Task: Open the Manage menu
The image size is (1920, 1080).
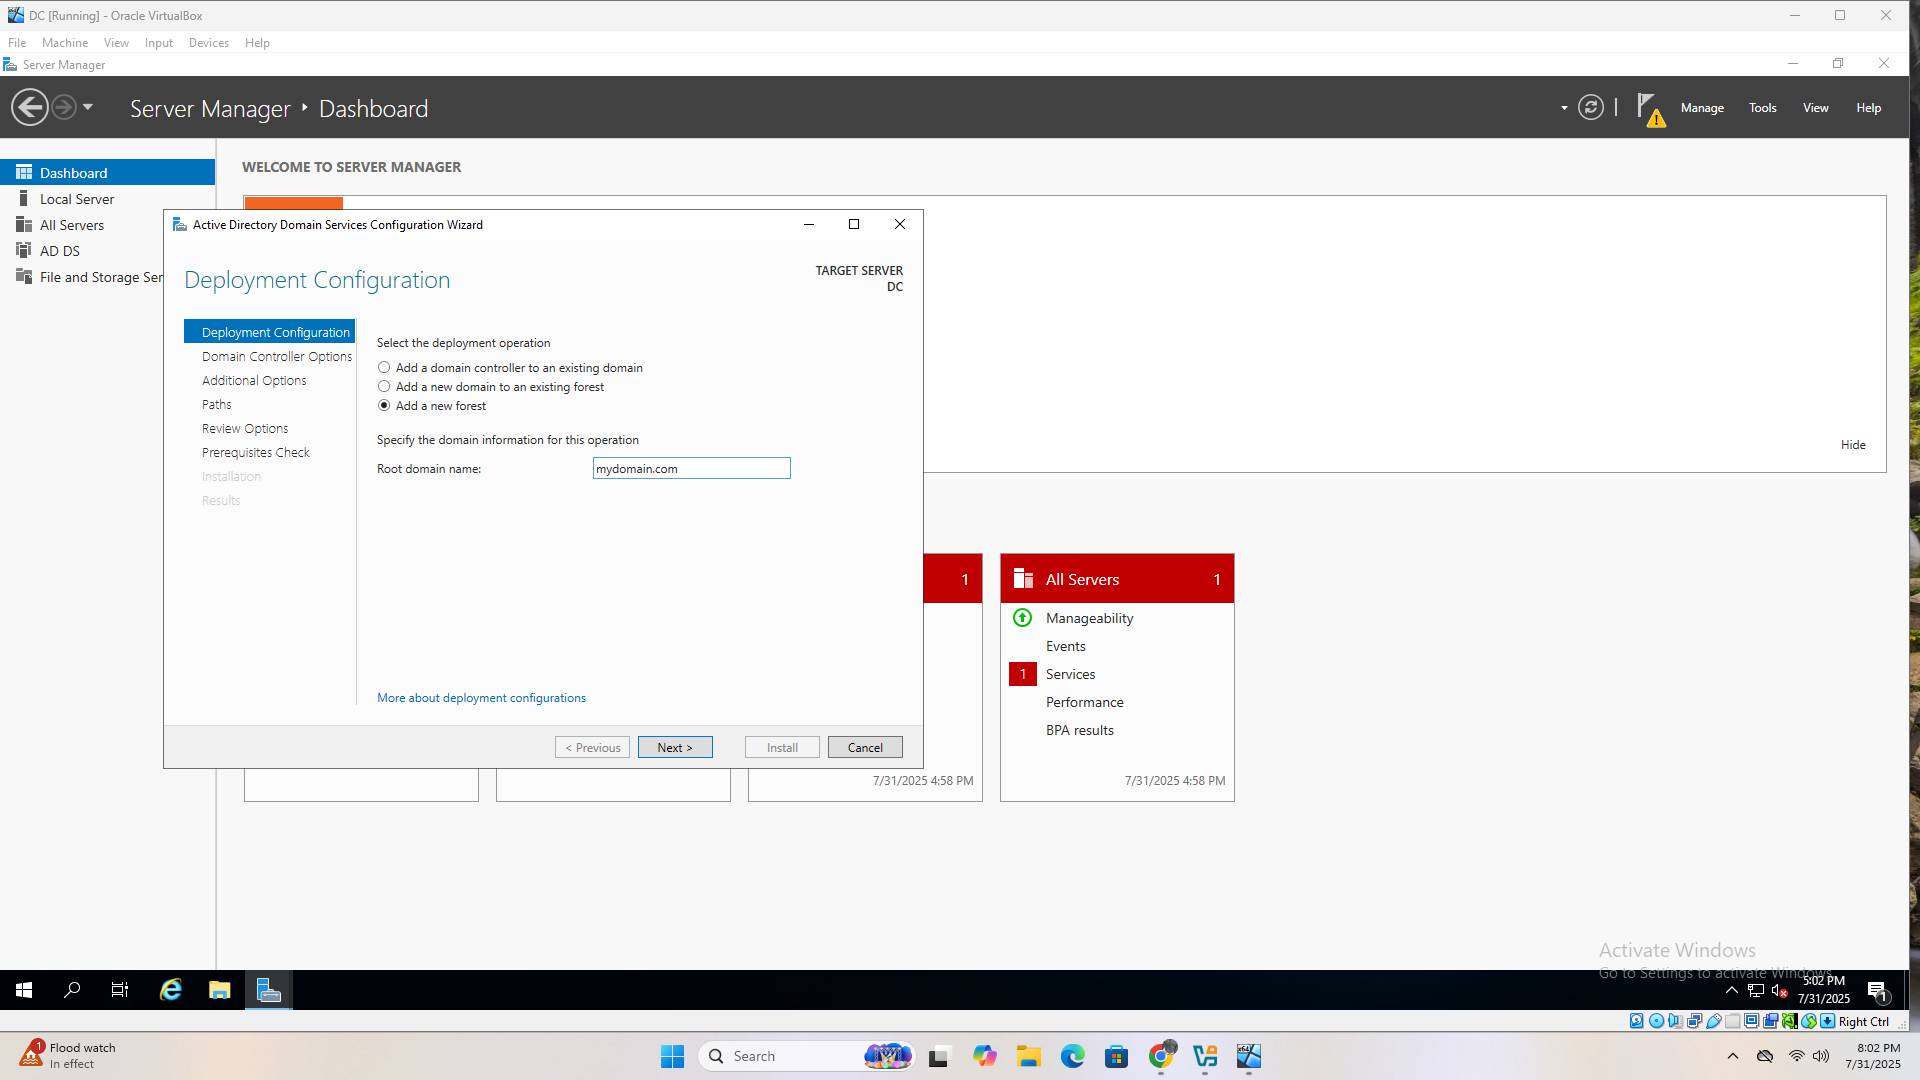Action: click(x=1701, y=108)
